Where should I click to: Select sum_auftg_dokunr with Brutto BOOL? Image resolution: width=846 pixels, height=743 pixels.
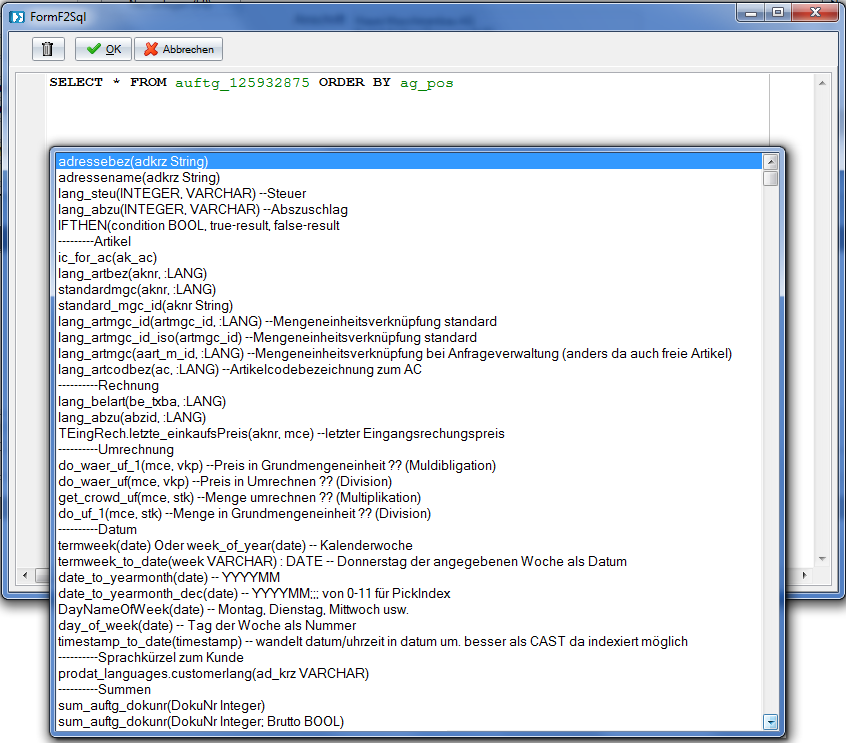pyautogui.click(x=201, y=721)
